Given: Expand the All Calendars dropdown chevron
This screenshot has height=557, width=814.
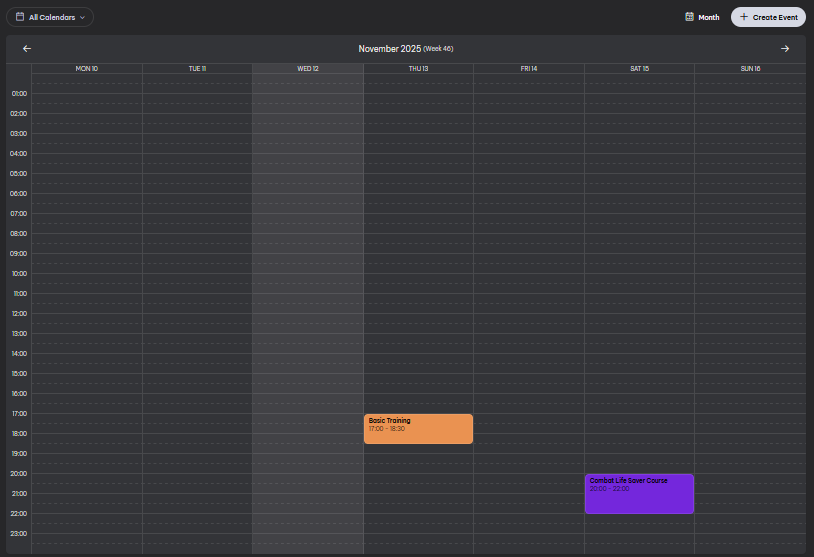Looking at the screenshot, I should pyautogui.click(x=82, y=17).
